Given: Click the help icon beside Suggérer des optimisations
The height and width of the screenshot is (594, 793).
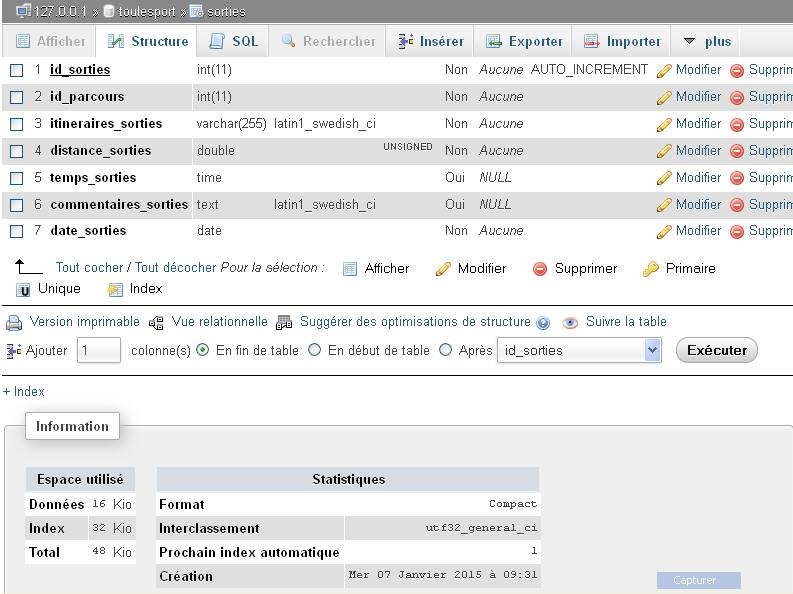Looking at the screenshot, I should [x=543, y=323].
